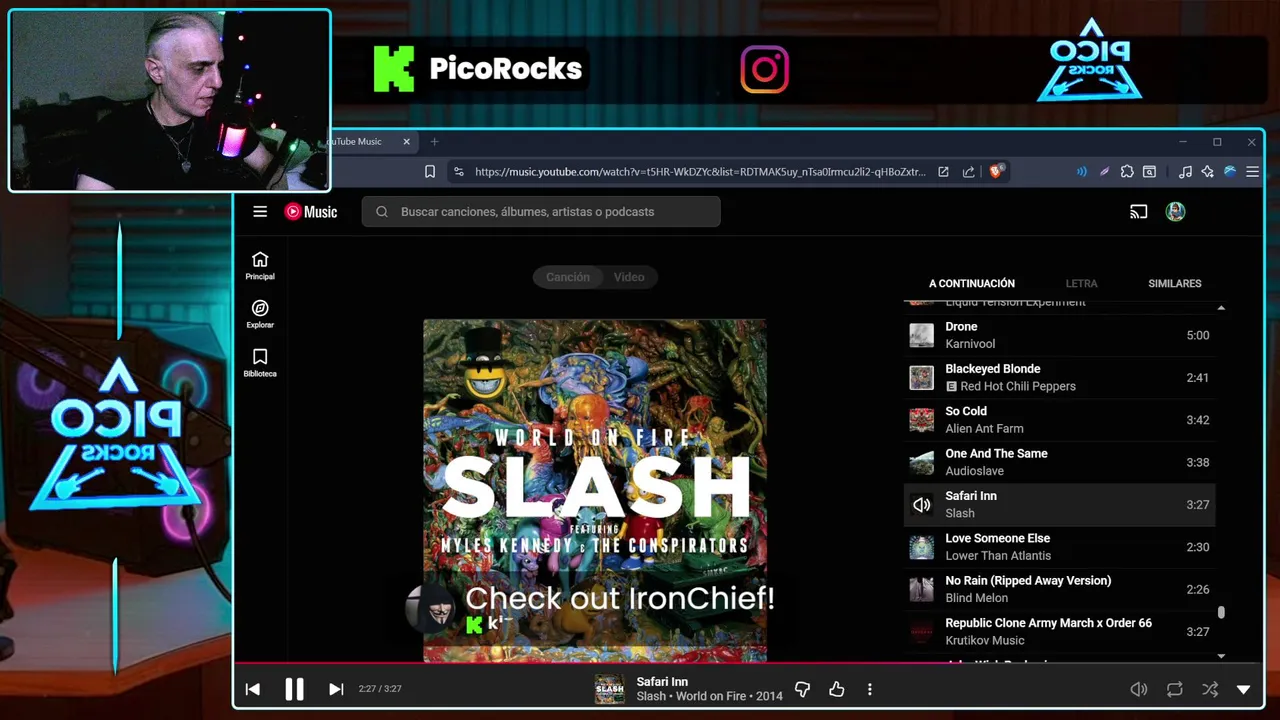Image resolution: width=1280 pixels, height=720 pixels.
Task: Play Drone by Karnivool from queue
Action: [x=1059, y=335]
